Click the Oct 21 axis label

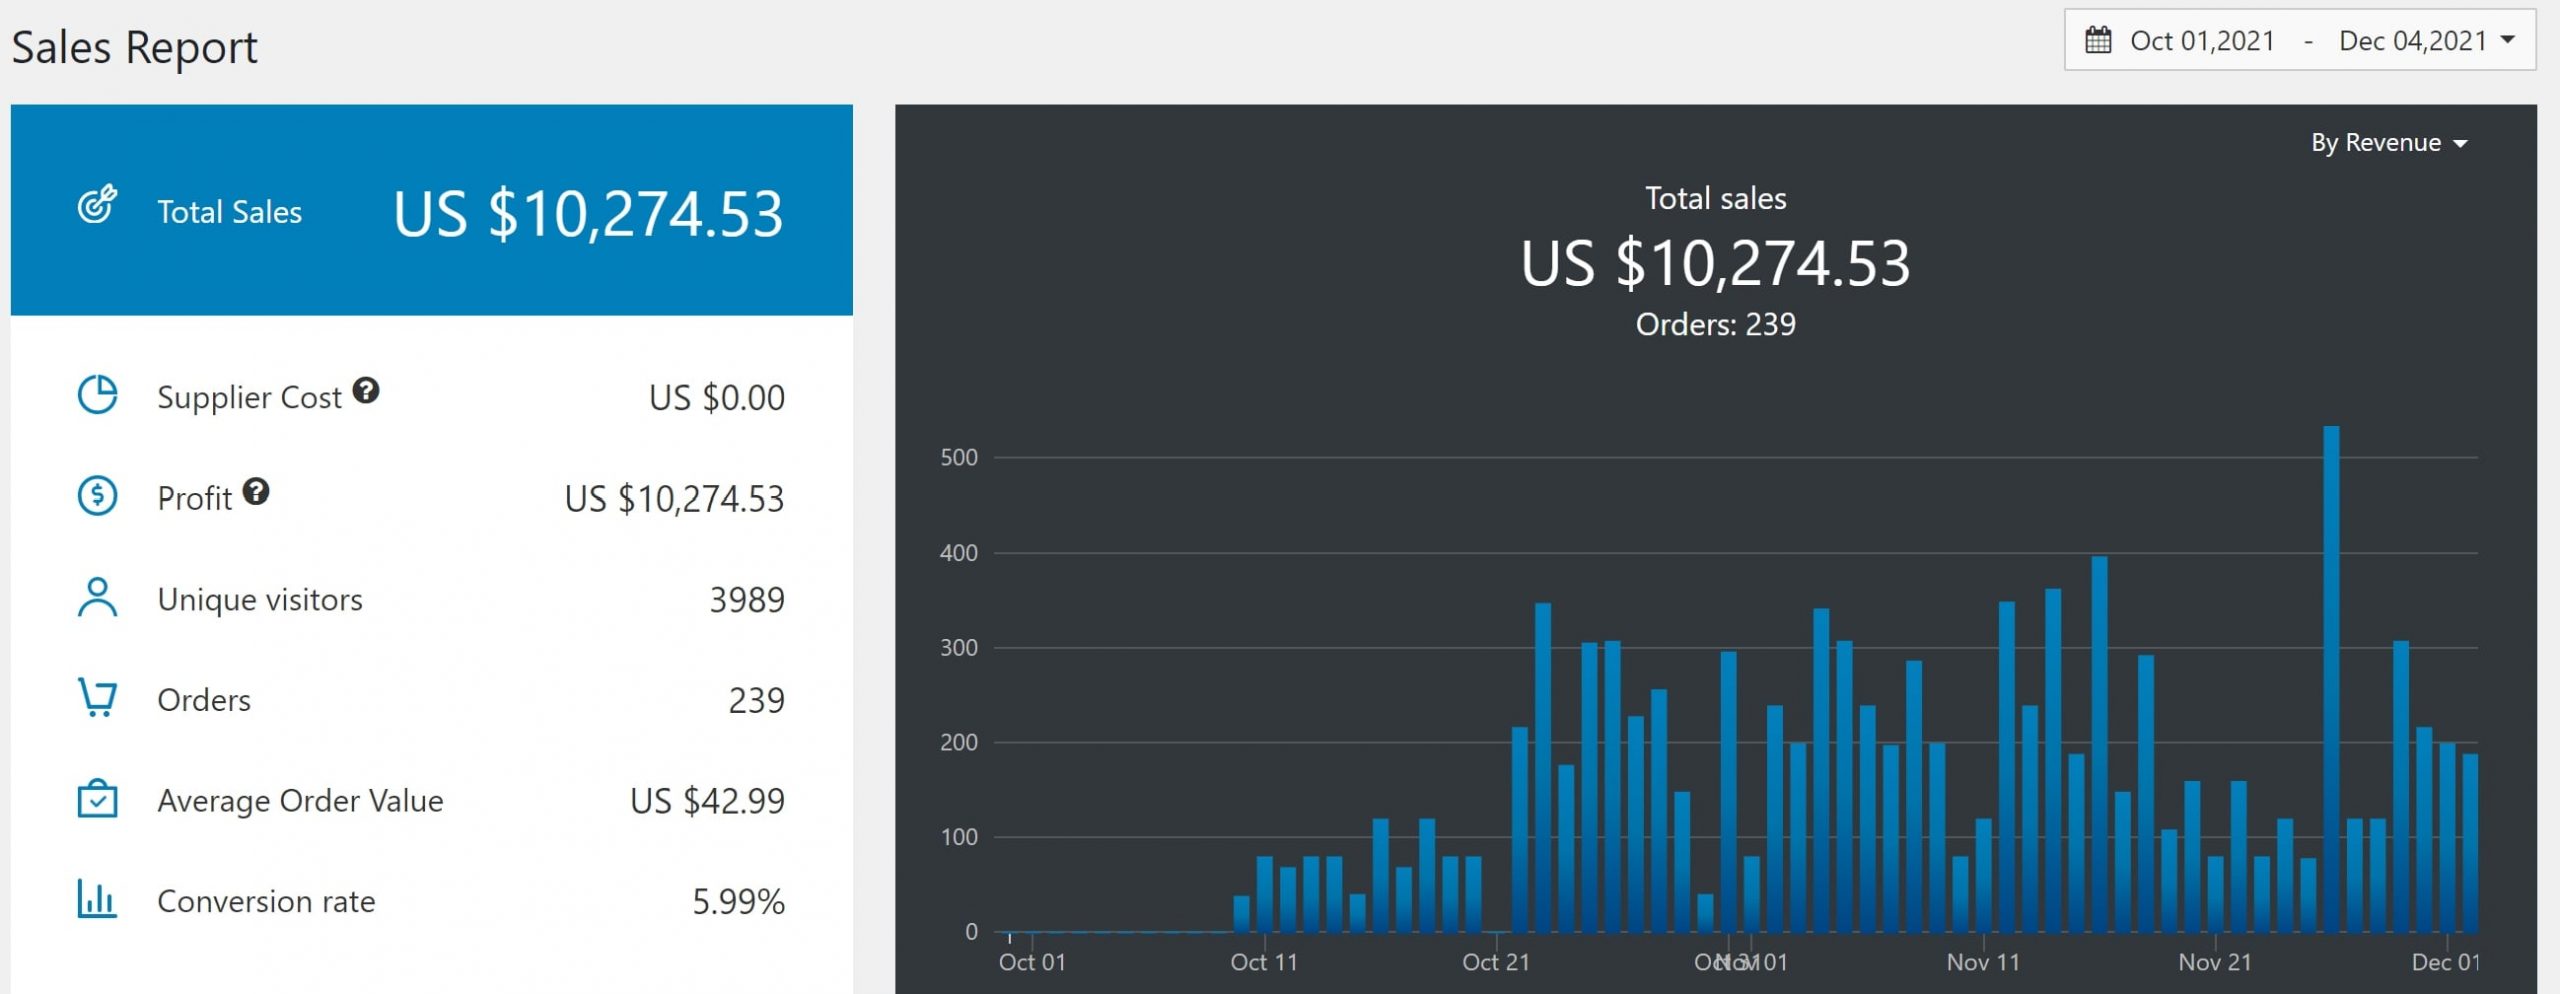[1496, 962]
